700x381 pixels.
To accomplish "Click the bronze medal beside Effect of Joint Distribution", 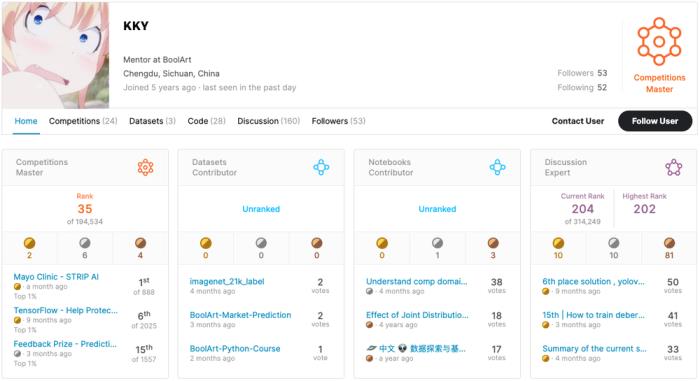I will tap(370, 325).
